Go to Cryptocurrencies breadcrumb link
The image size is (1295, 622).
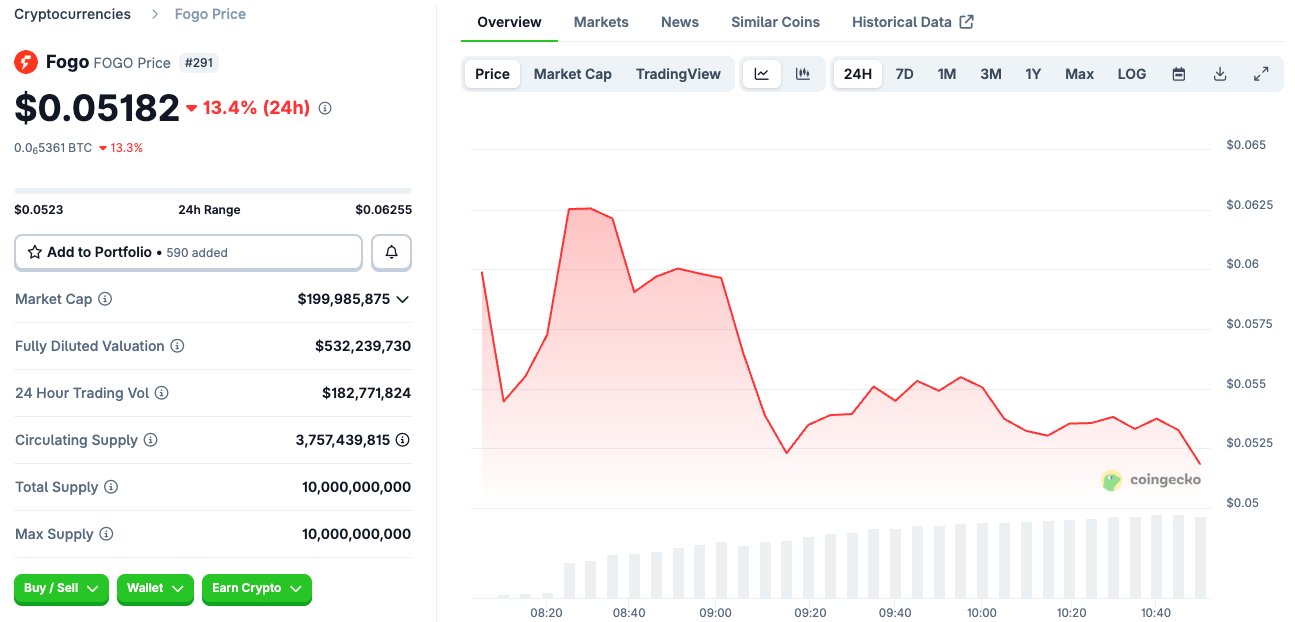[72, 14]
